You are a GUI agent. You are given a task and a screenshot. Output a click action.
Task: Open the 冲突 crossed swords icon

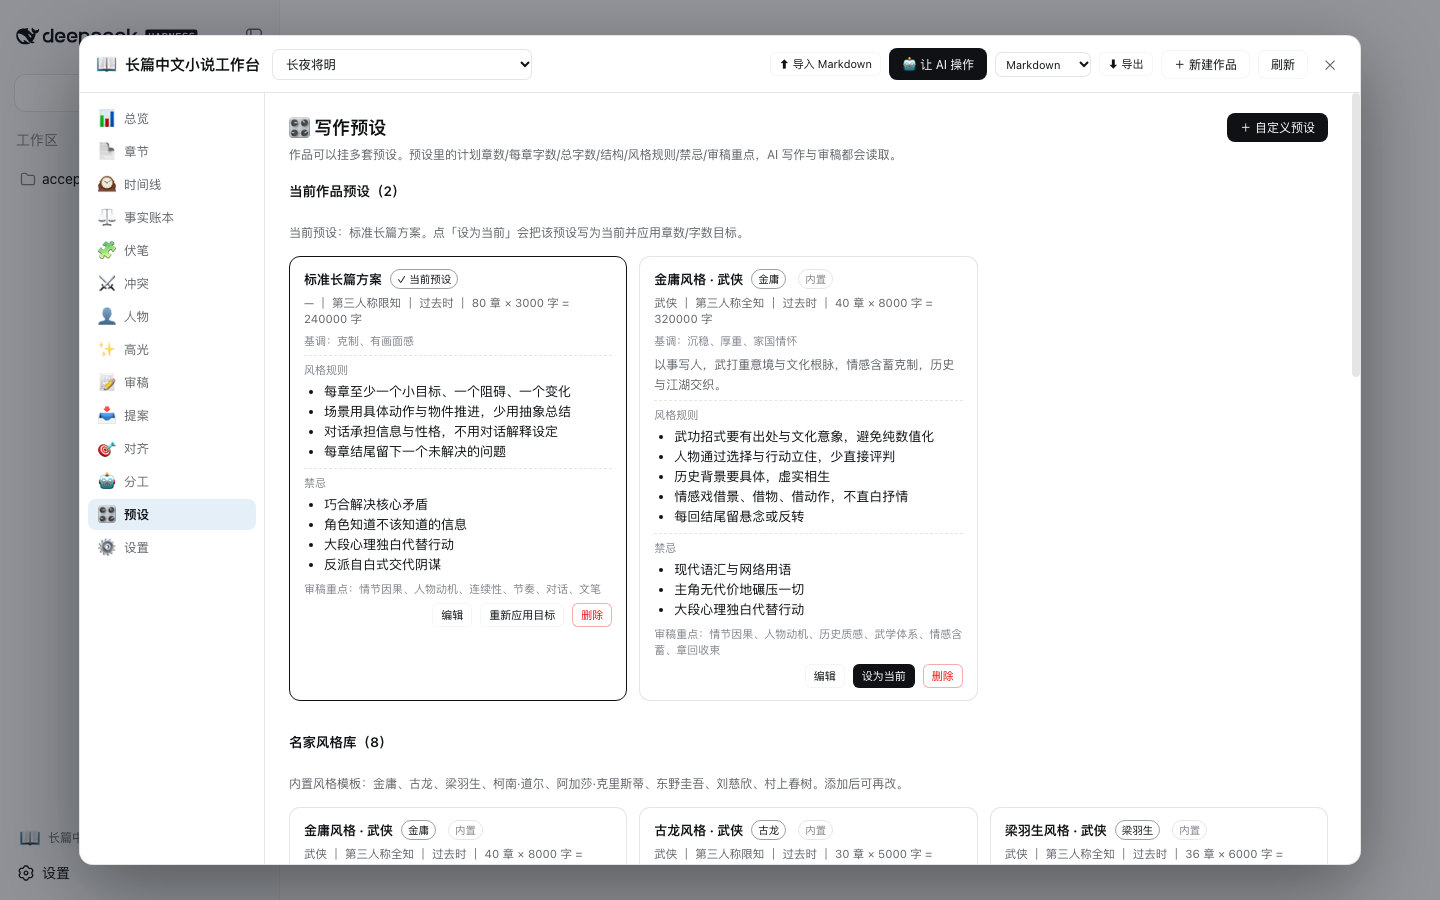[x=107, y=283]
